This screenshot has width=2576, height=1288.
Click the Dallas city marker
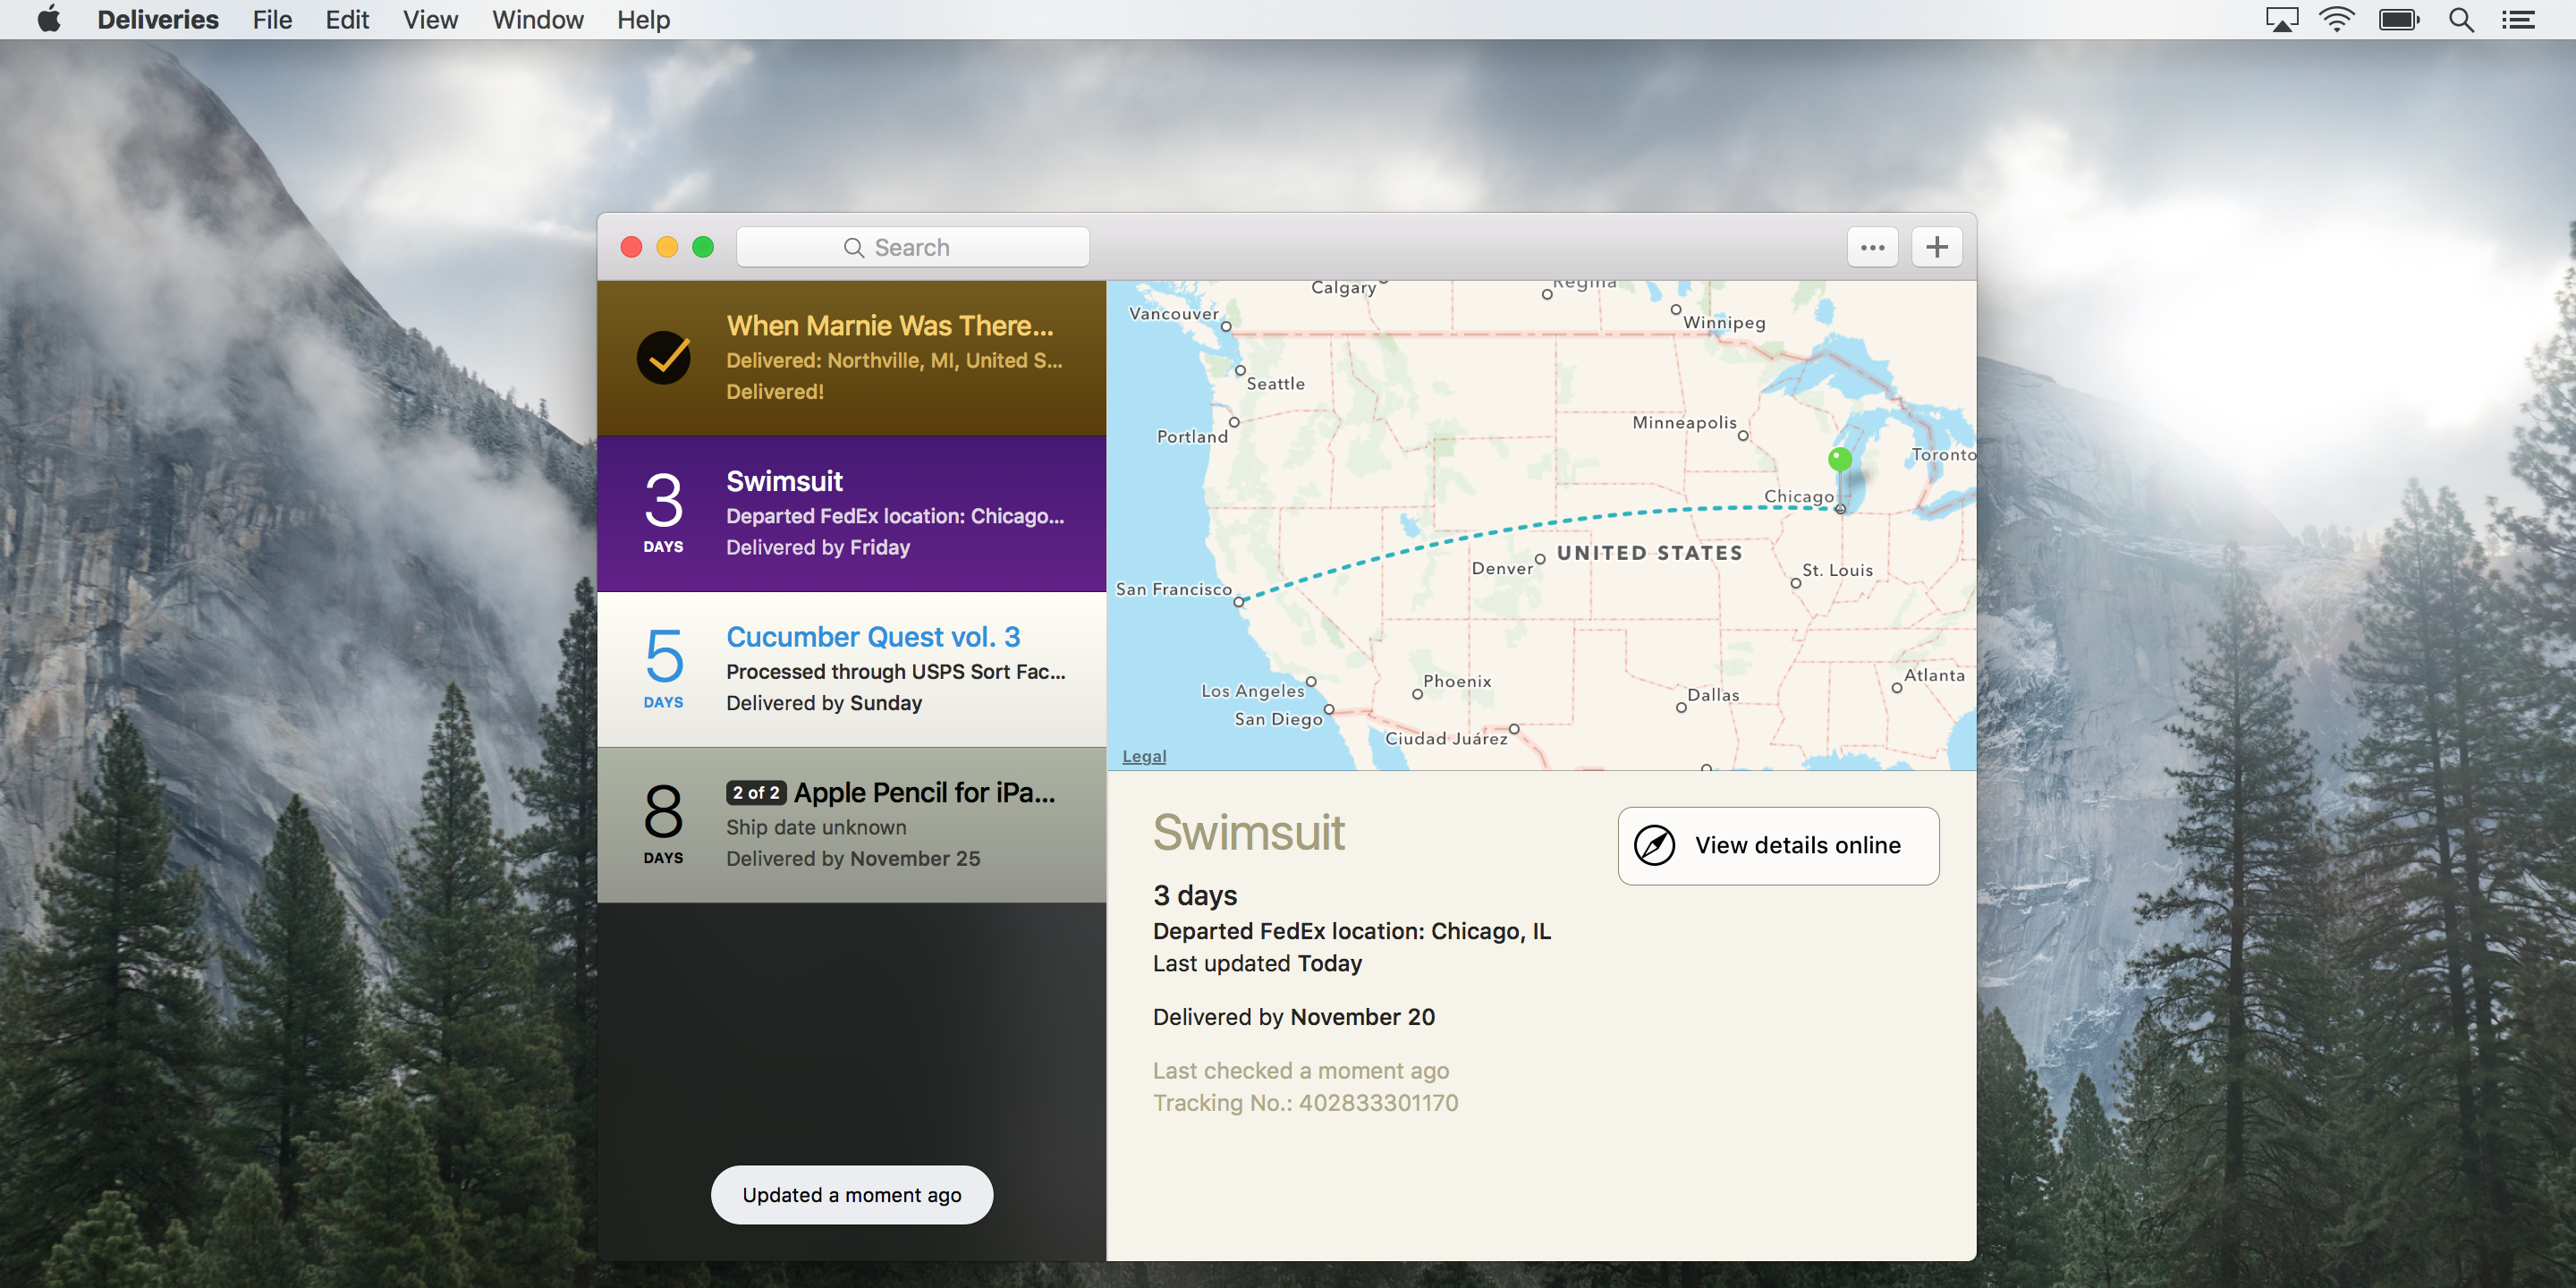point(1681,708)
